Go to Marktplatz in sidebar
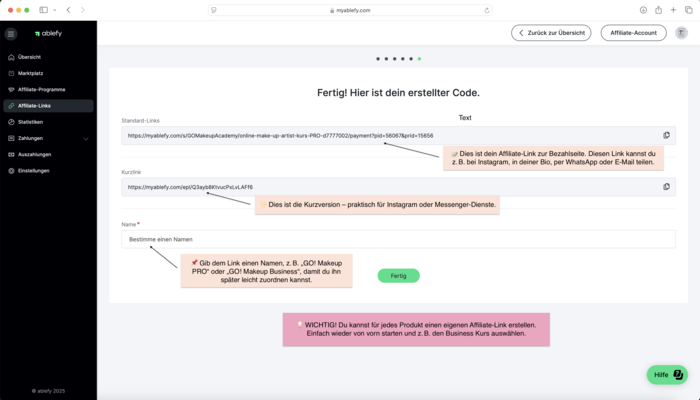This screenshot has width=700, height=400. (x=31, y=73)
